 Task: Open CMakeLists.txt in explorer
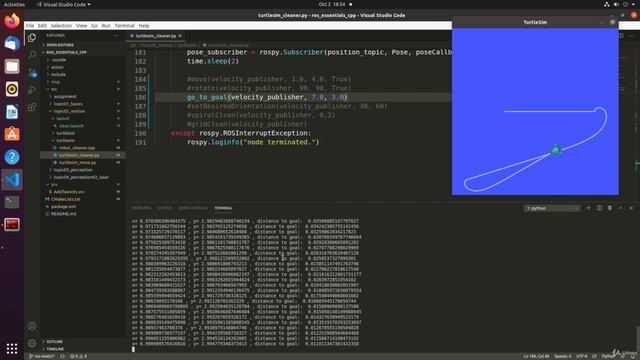(x=66, y=199)
